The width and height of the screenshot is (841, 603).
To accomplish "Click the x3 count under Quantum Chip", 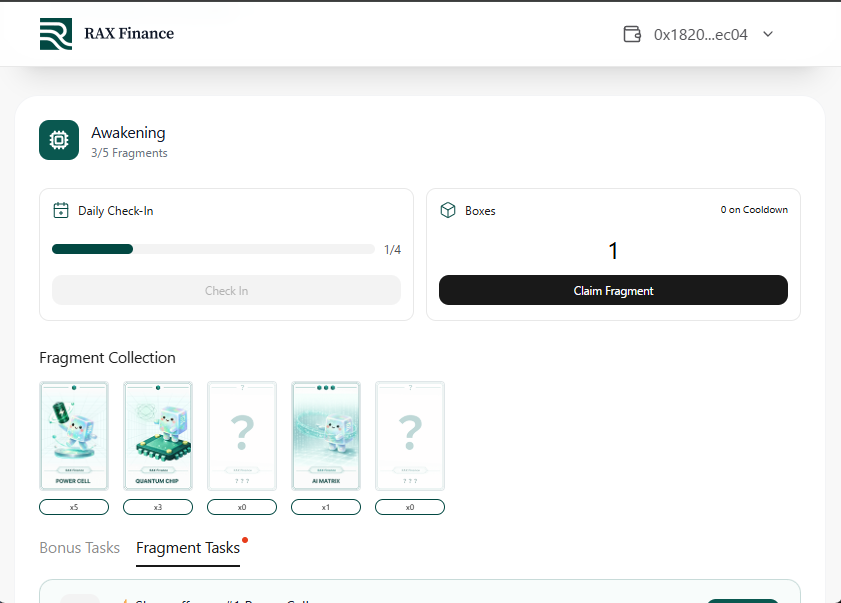I will 158,507.
